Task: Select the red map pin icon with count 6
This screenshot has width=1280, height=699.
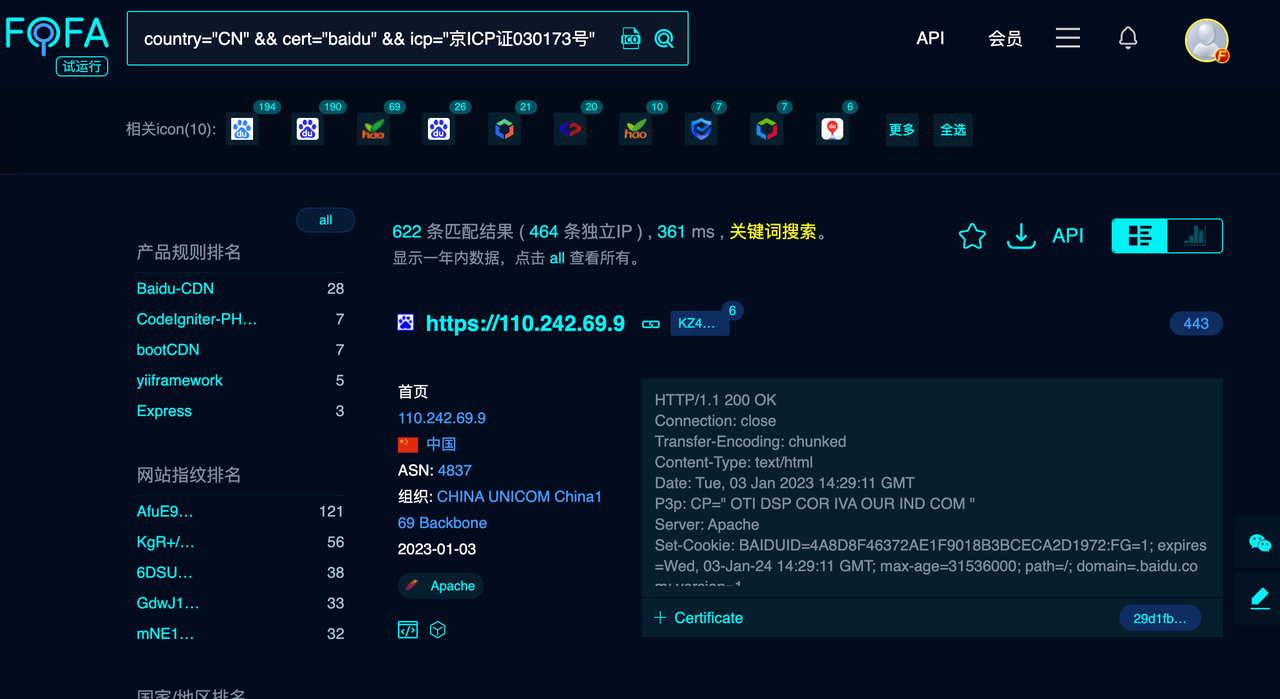Action: pyautogui.click(x=832, y=129)
